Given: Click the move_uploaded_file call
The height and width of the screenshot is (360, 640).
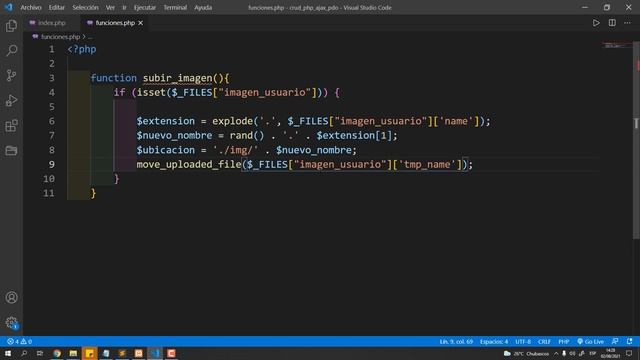Looking at the screenshot, I should click(x=189, y=164).
